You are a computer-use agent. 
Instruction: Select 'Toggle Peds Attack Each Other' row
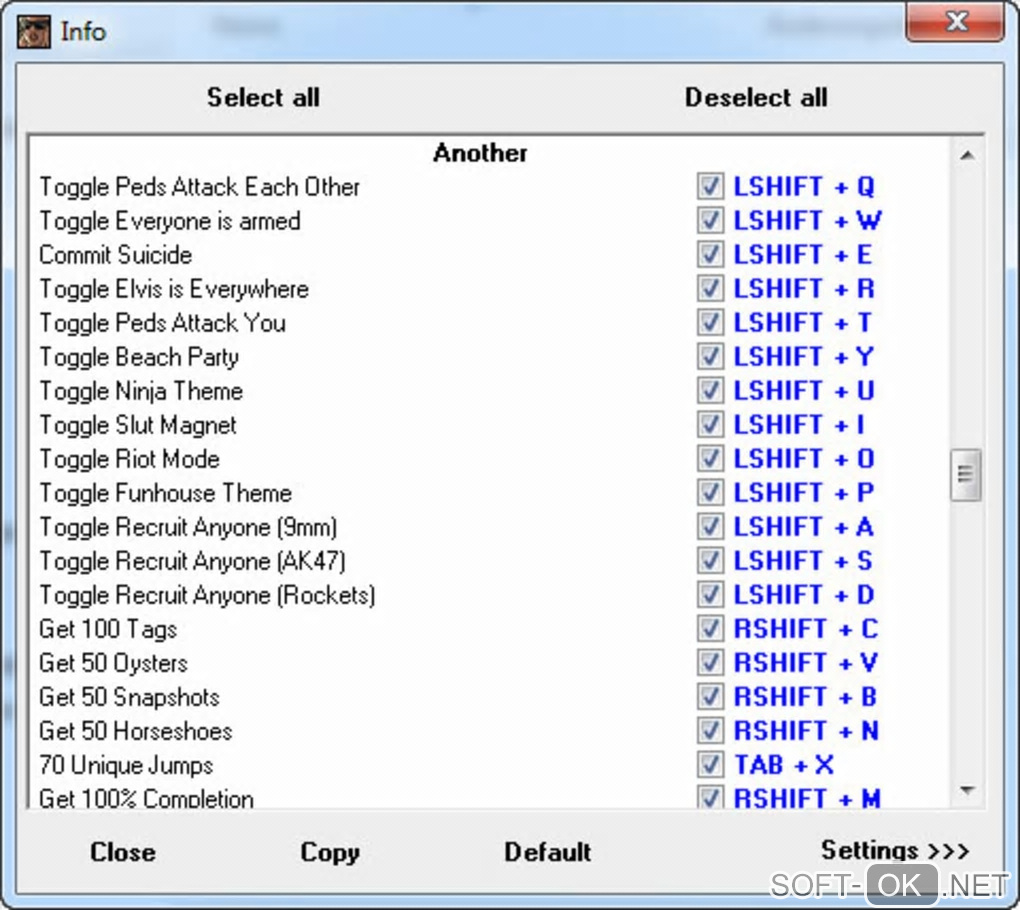pyautogui.click(x=199, y=187)
